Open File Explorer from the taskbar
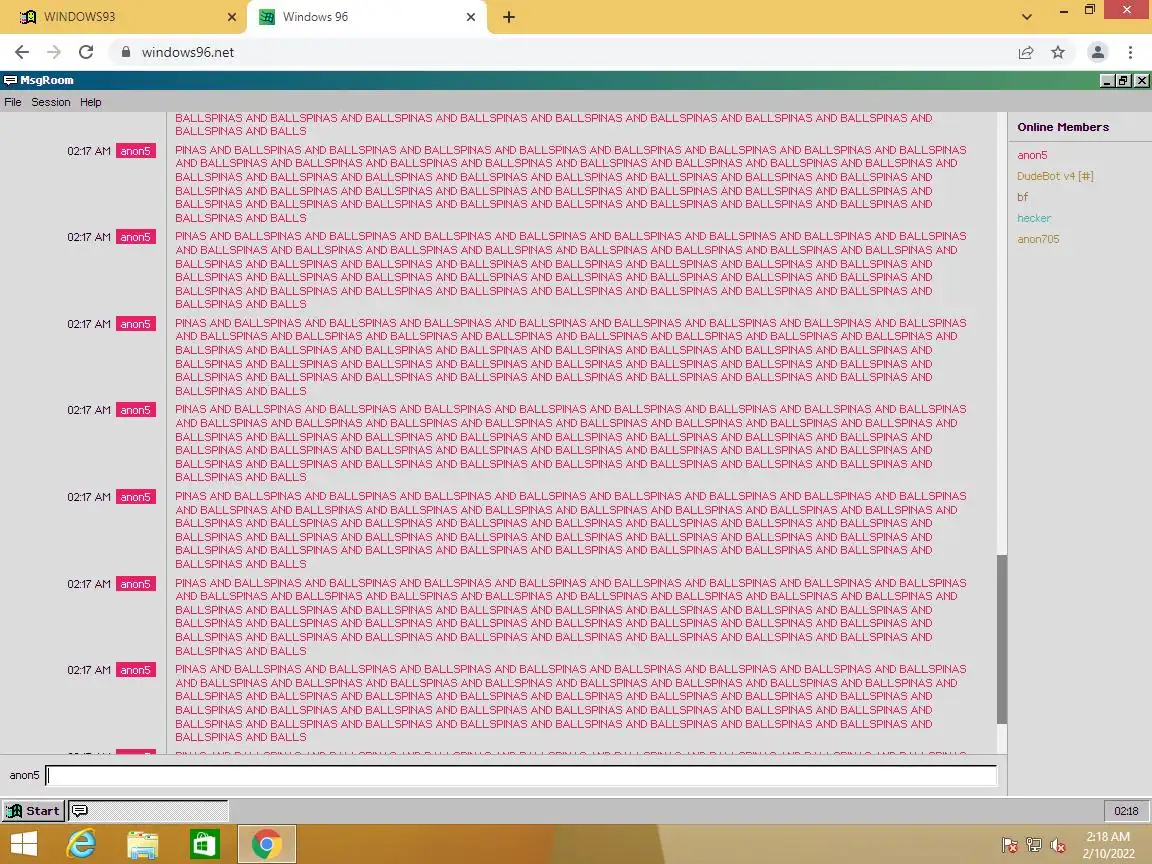 (143, 844)
